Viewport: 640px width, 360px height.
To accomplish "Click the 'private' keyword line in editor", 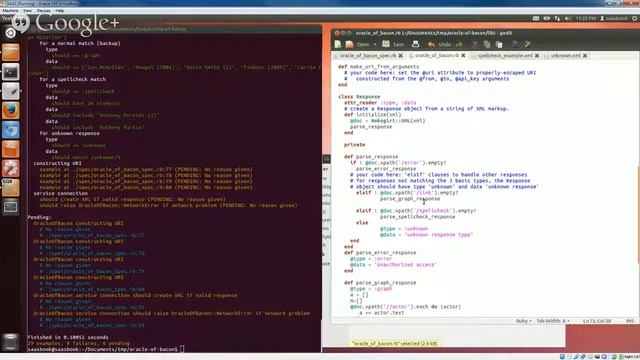I will 354,145.
